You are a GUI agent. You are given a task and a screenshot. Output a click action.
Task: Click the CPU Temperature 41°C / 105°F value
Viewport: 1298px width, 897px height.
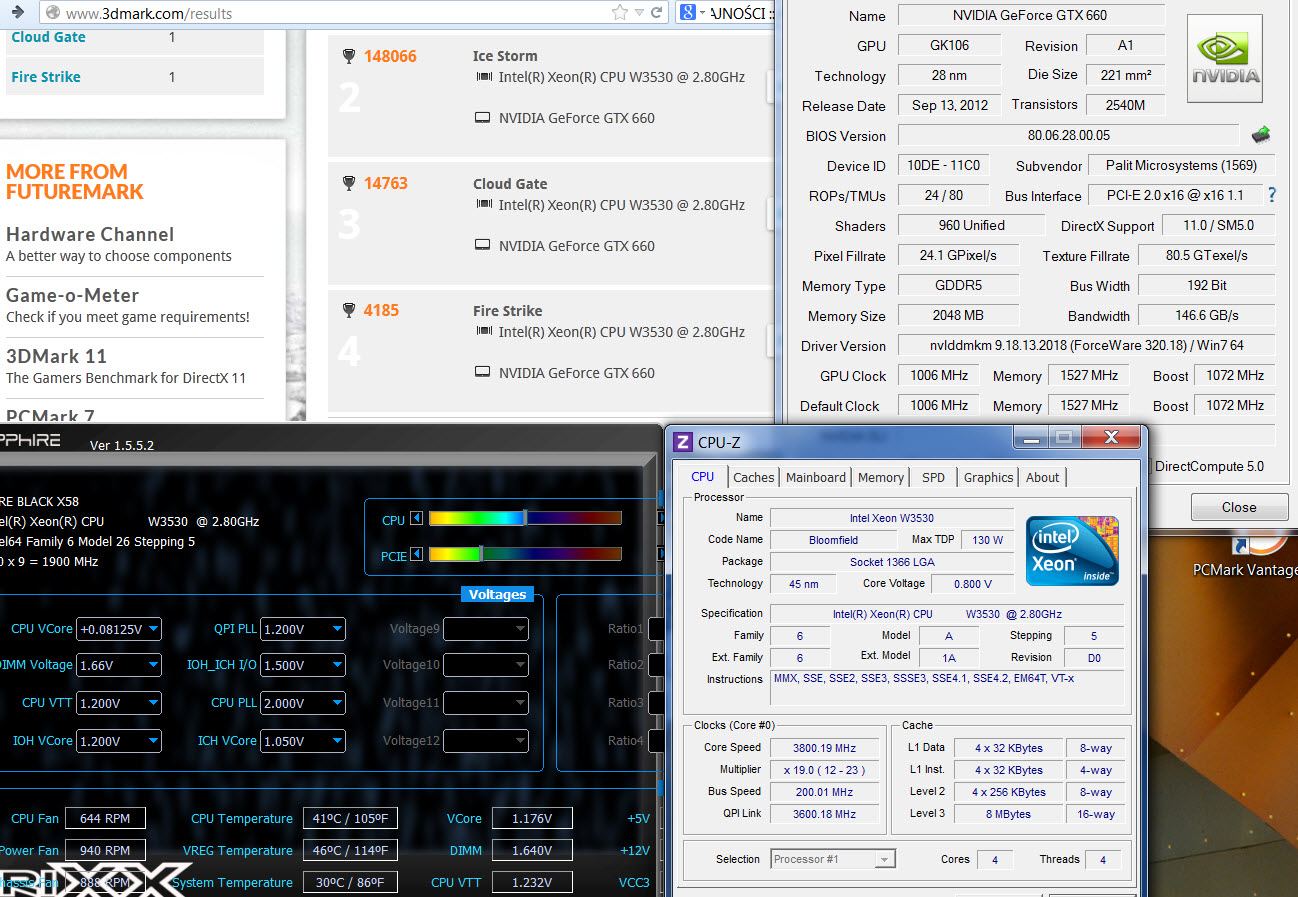[351, 818]
